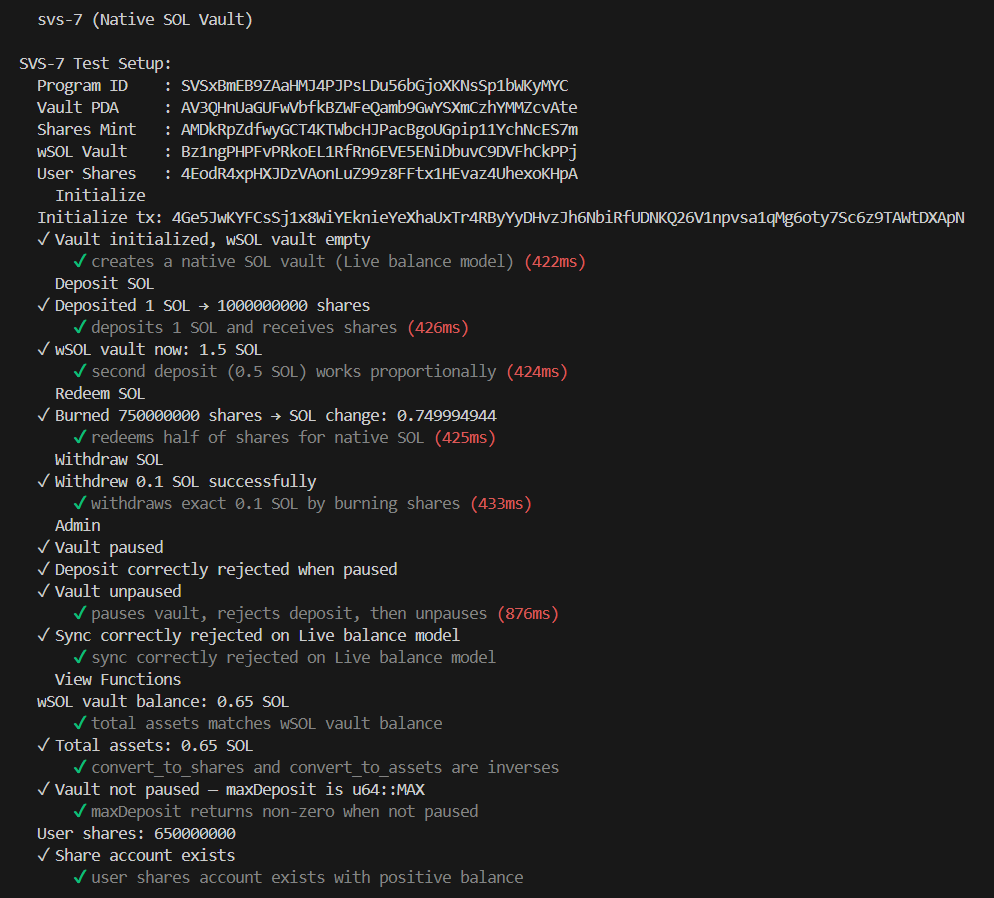The width and height of the screenshot is (994, 898).
Task: Click green checkmark beside 'withdraws exact 0.1 SOL'
Action: coord(80,503)
